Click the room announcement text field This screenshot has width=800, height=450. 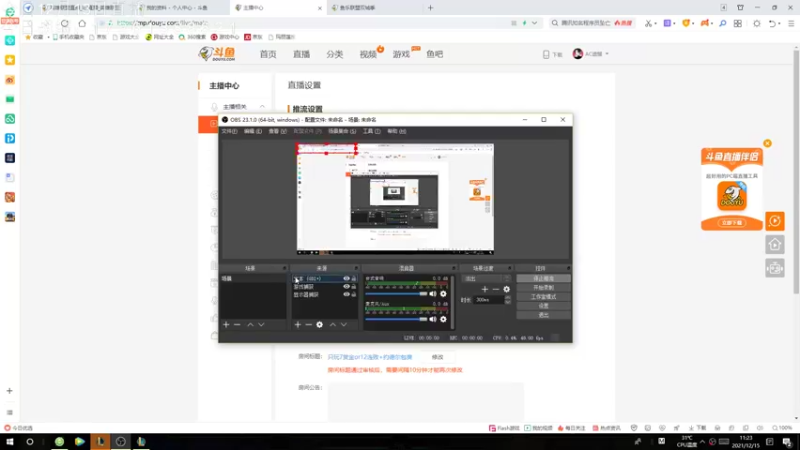(x=426, y=401)
